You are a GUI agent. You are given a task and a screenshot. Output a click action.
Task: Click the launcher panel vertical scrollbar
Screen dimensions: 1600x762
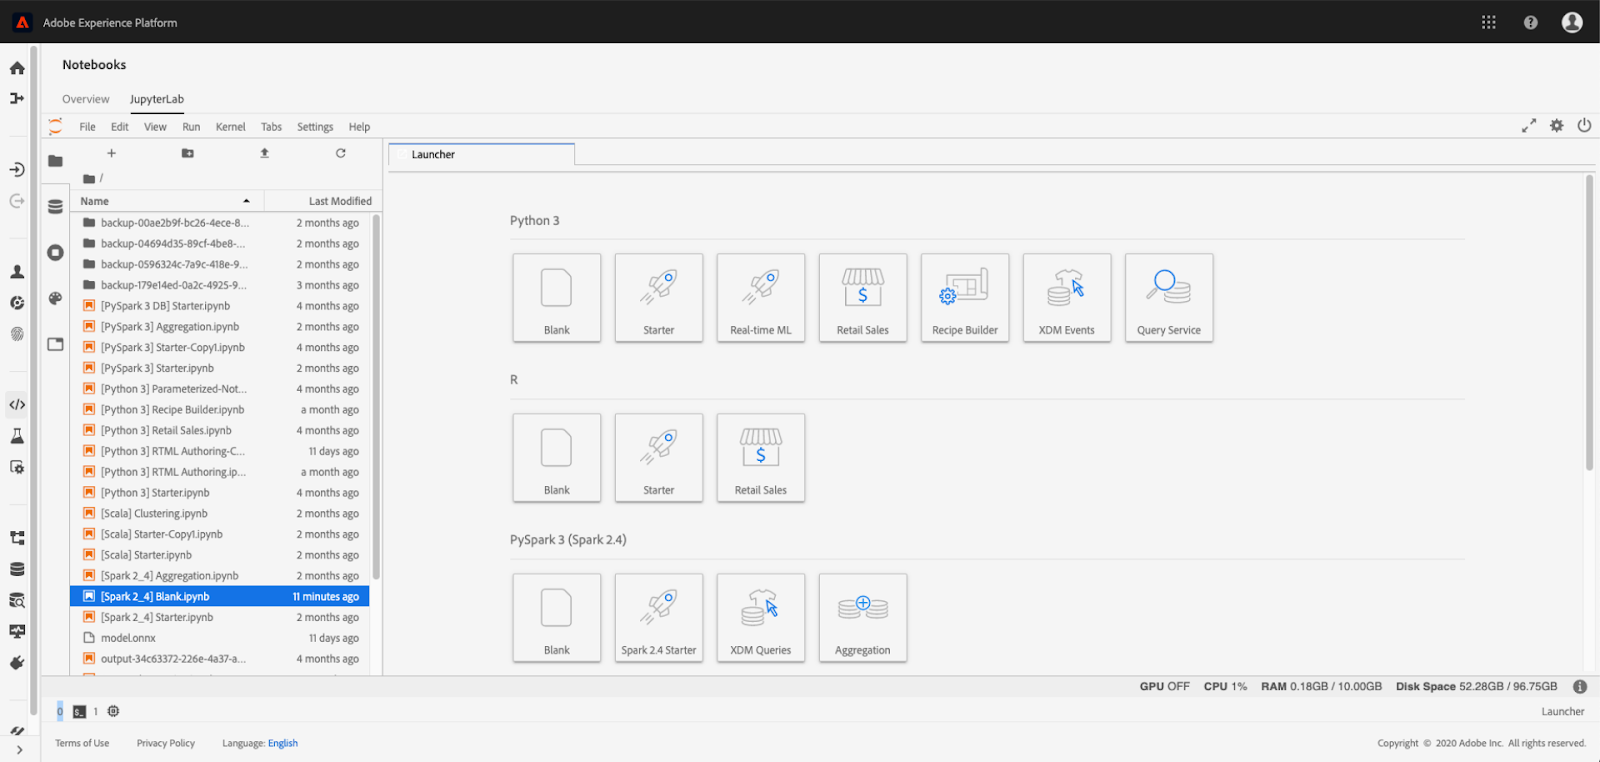(1589, 322)
